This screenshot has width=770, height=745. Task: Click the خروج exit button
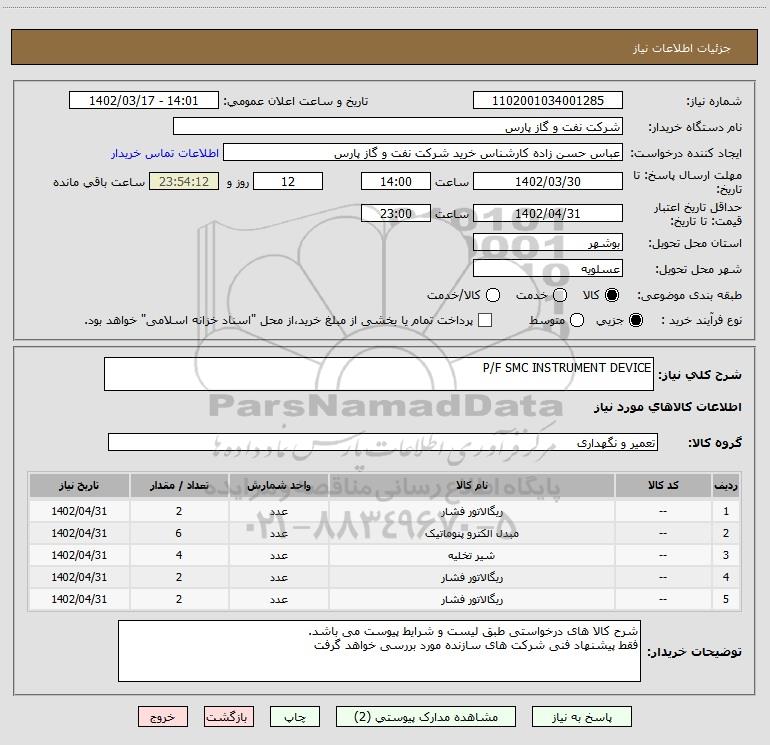coord(163,717)
